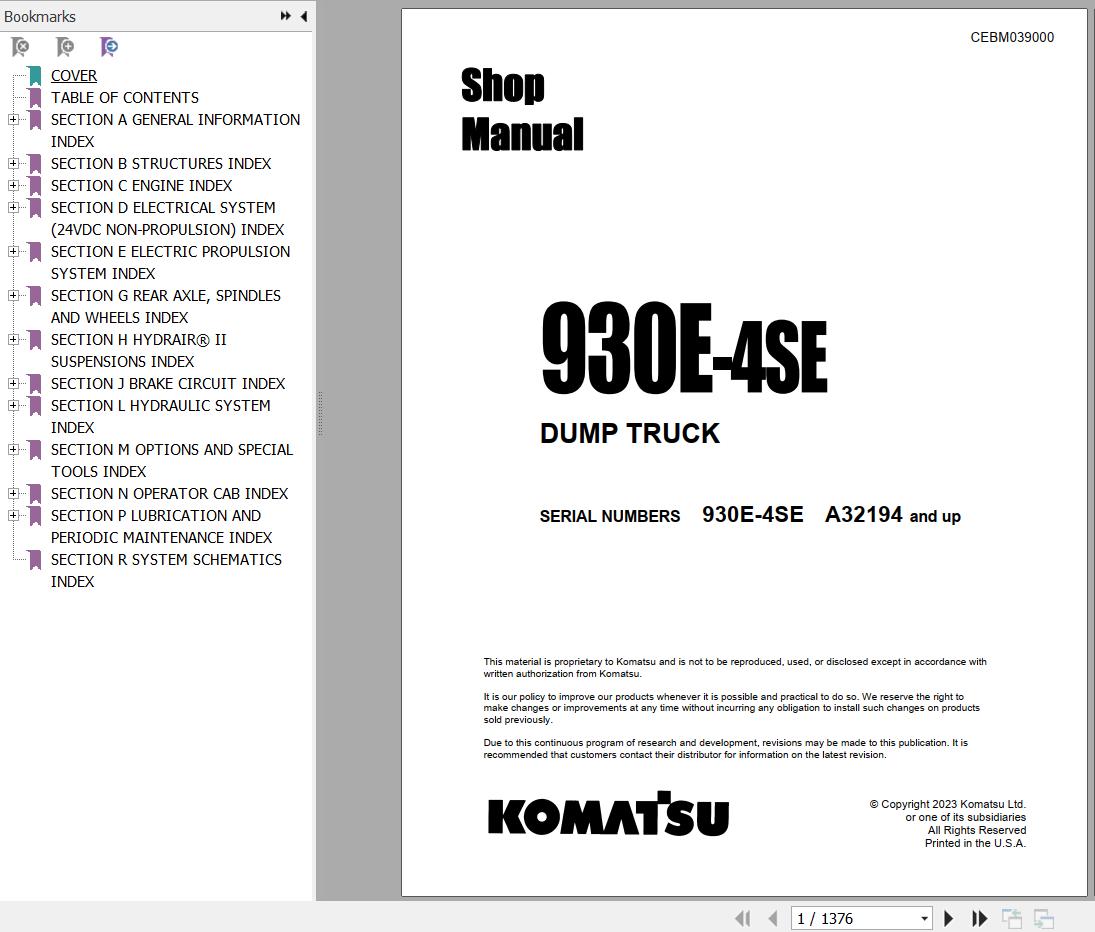This screenshot has height=932, width=1095.
Task: Click the Shop Manual heading on the page
Action: point(522,109)
